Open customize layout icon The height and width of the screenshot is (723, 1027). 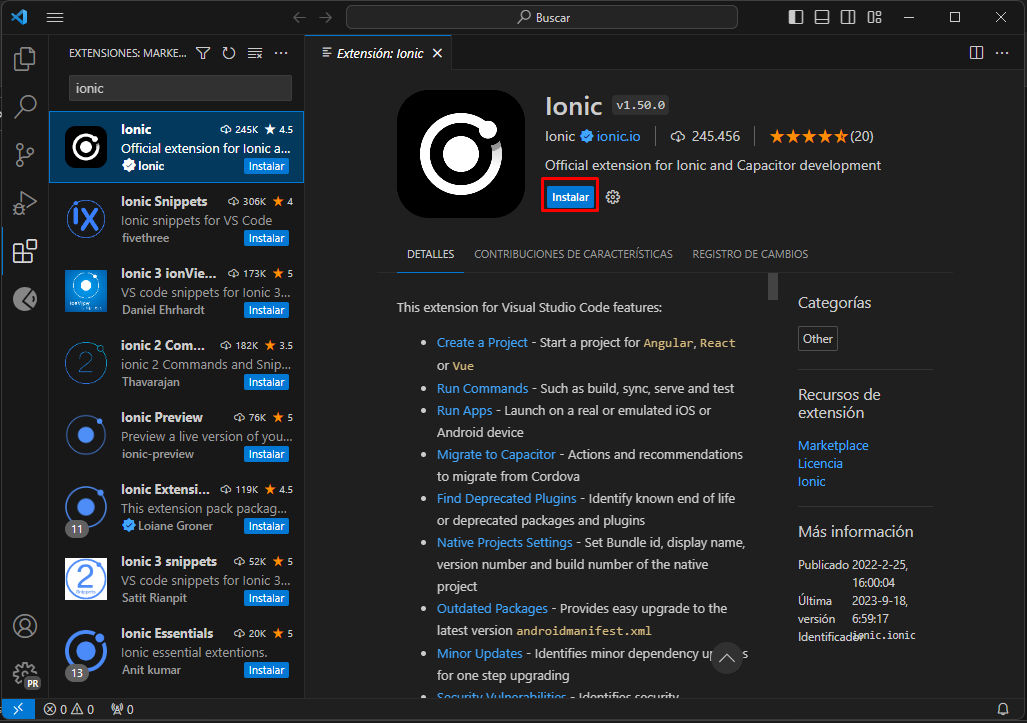(x=874, y=18)
